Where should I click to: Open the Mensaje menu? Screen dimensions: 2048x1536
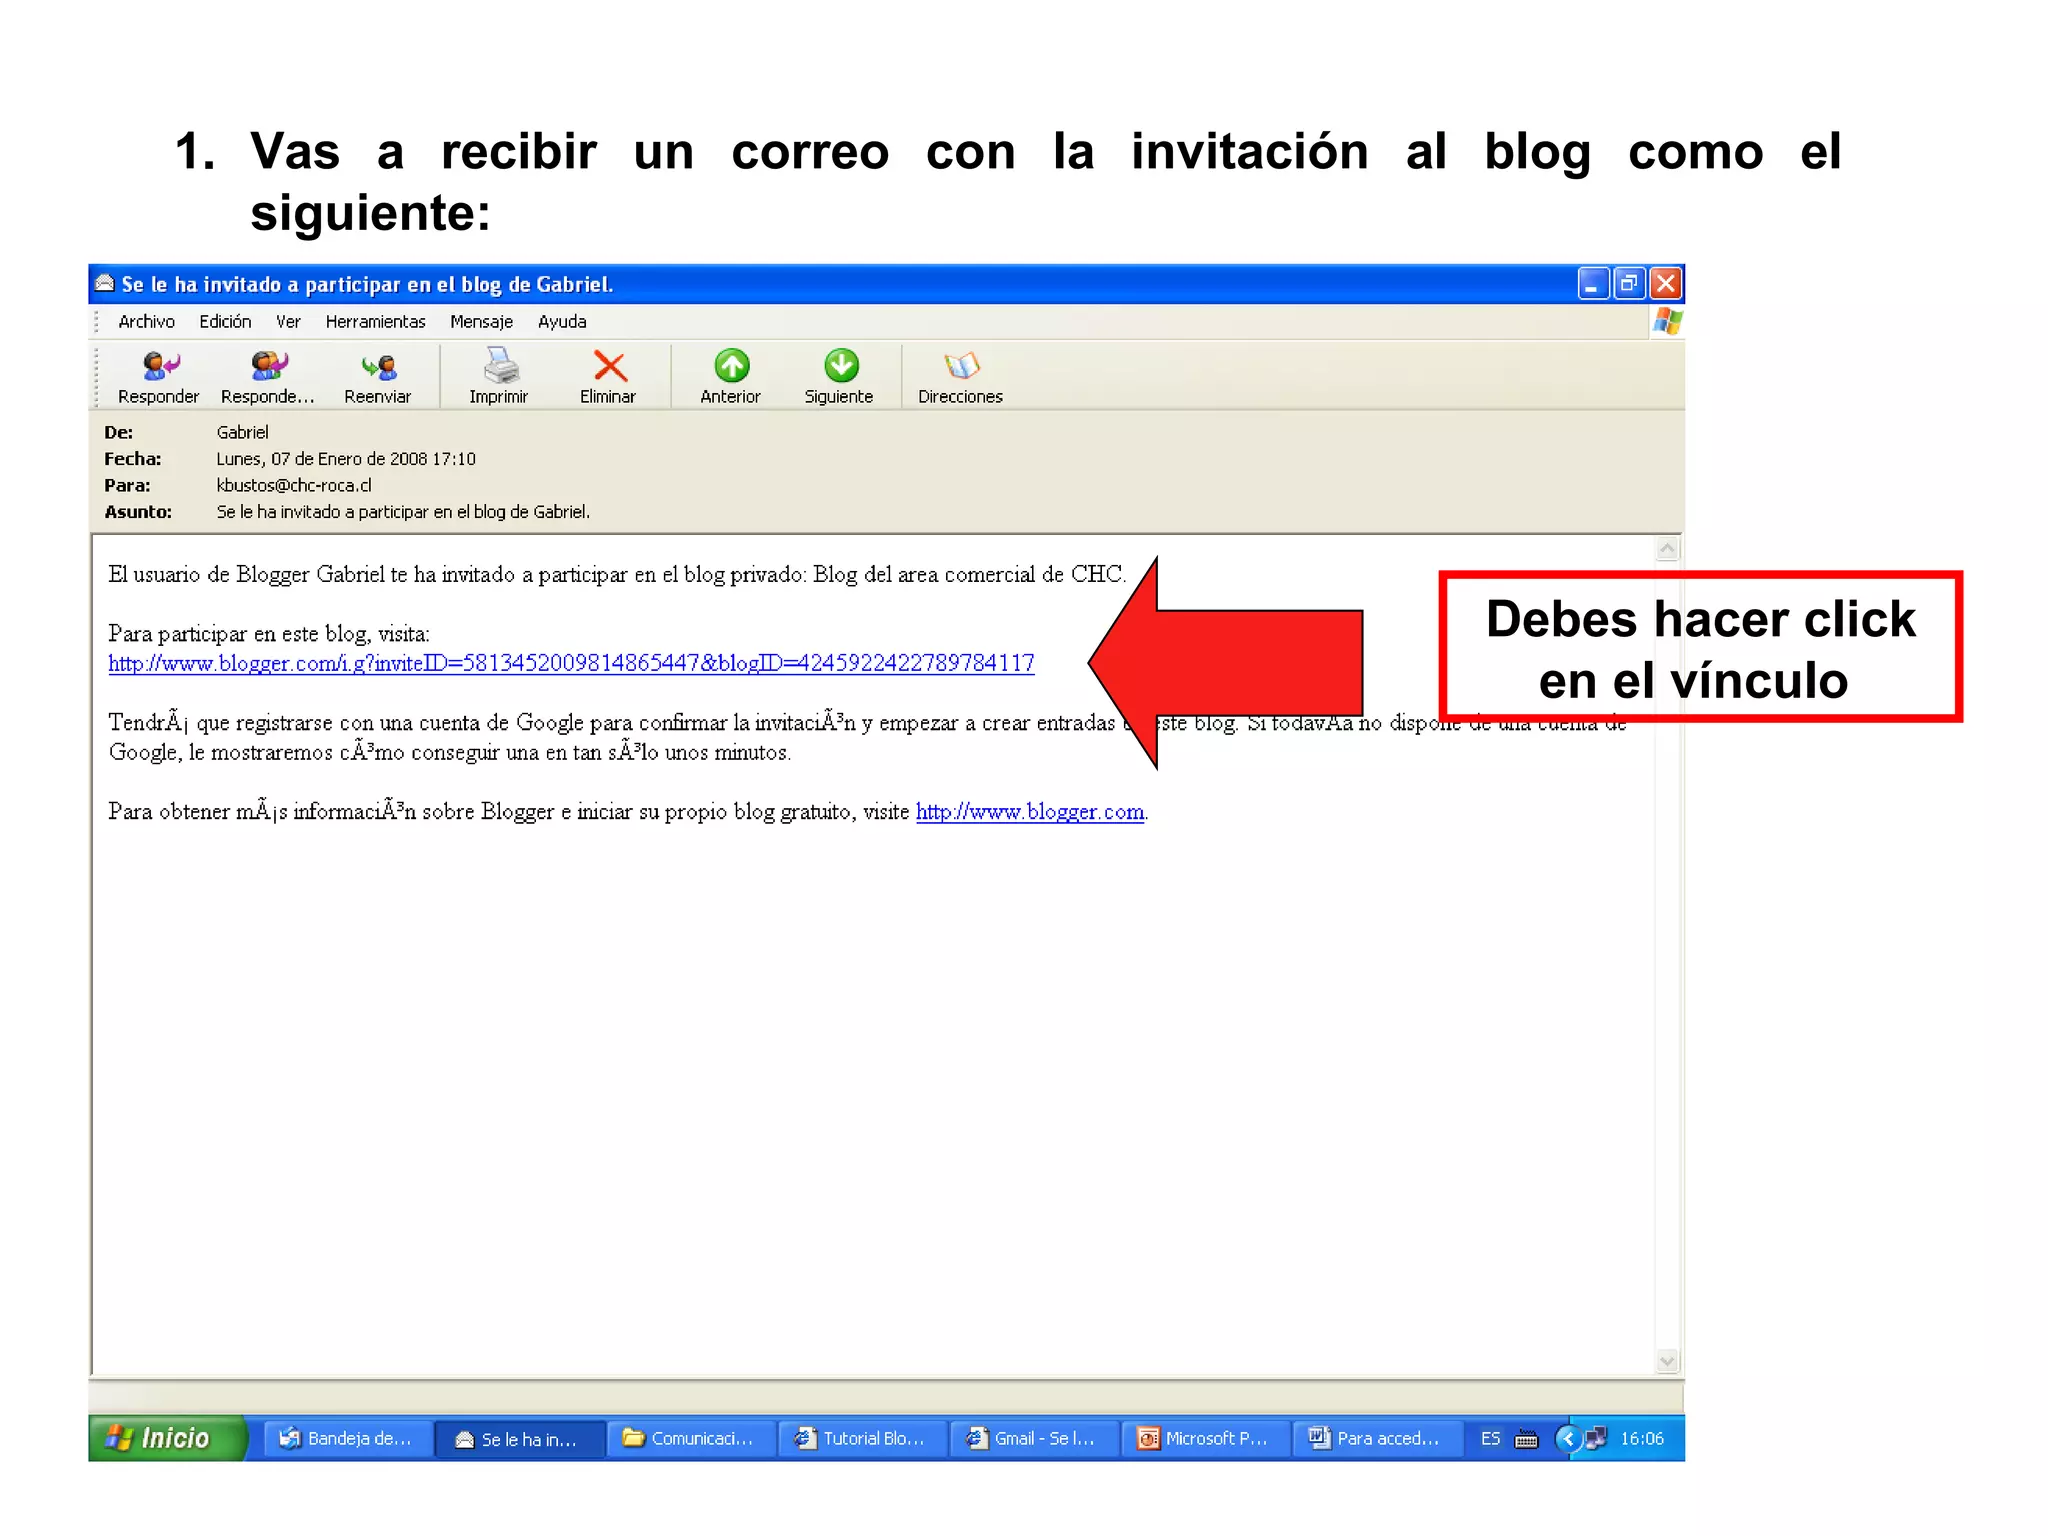[x=481, y=322]
